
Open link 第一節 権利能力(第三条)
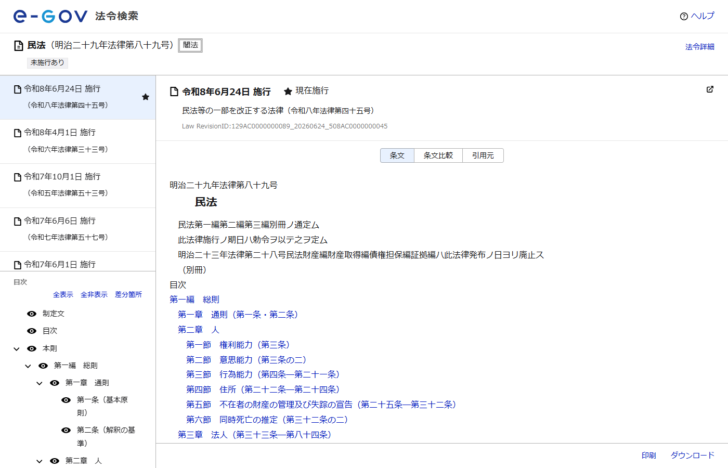[x=238, y=344]
